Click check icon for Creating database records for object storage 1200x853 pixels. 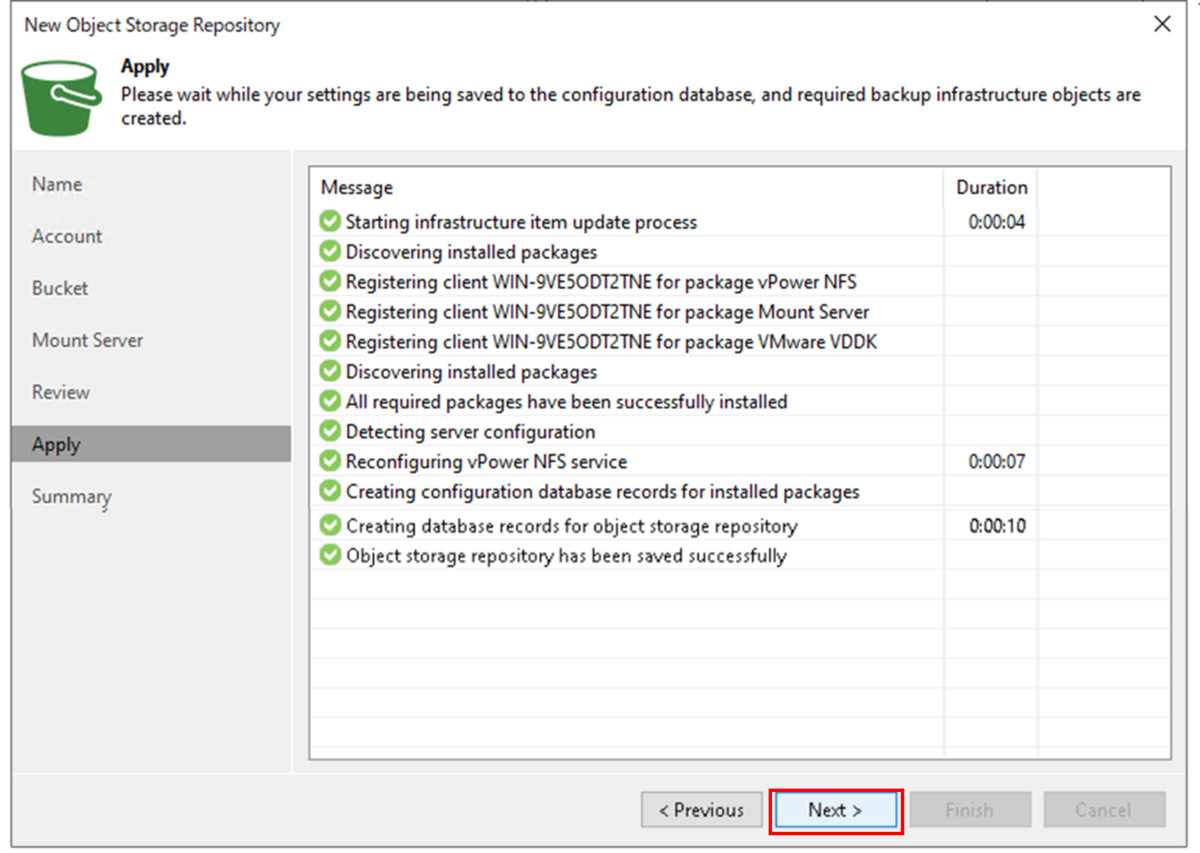click(330, 525)
